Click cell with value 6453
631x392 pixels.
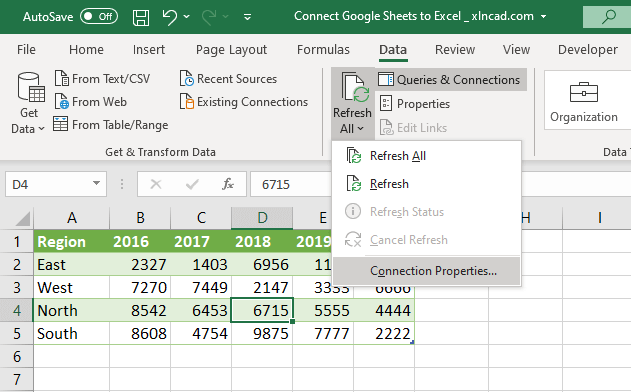pyautogui.click(x=201, y=310)
